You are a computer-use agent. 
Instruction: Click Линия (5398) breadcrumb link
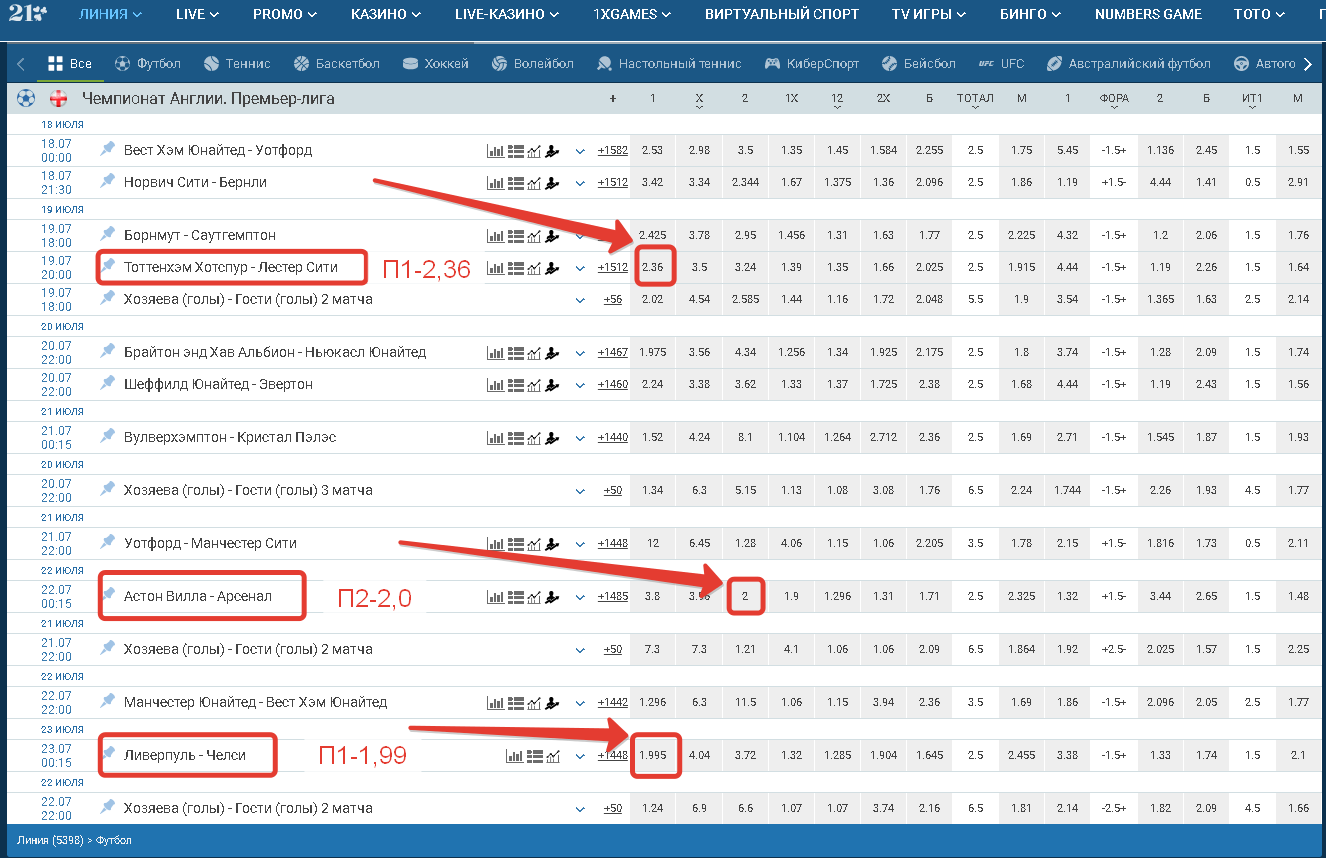pos(51,841)
